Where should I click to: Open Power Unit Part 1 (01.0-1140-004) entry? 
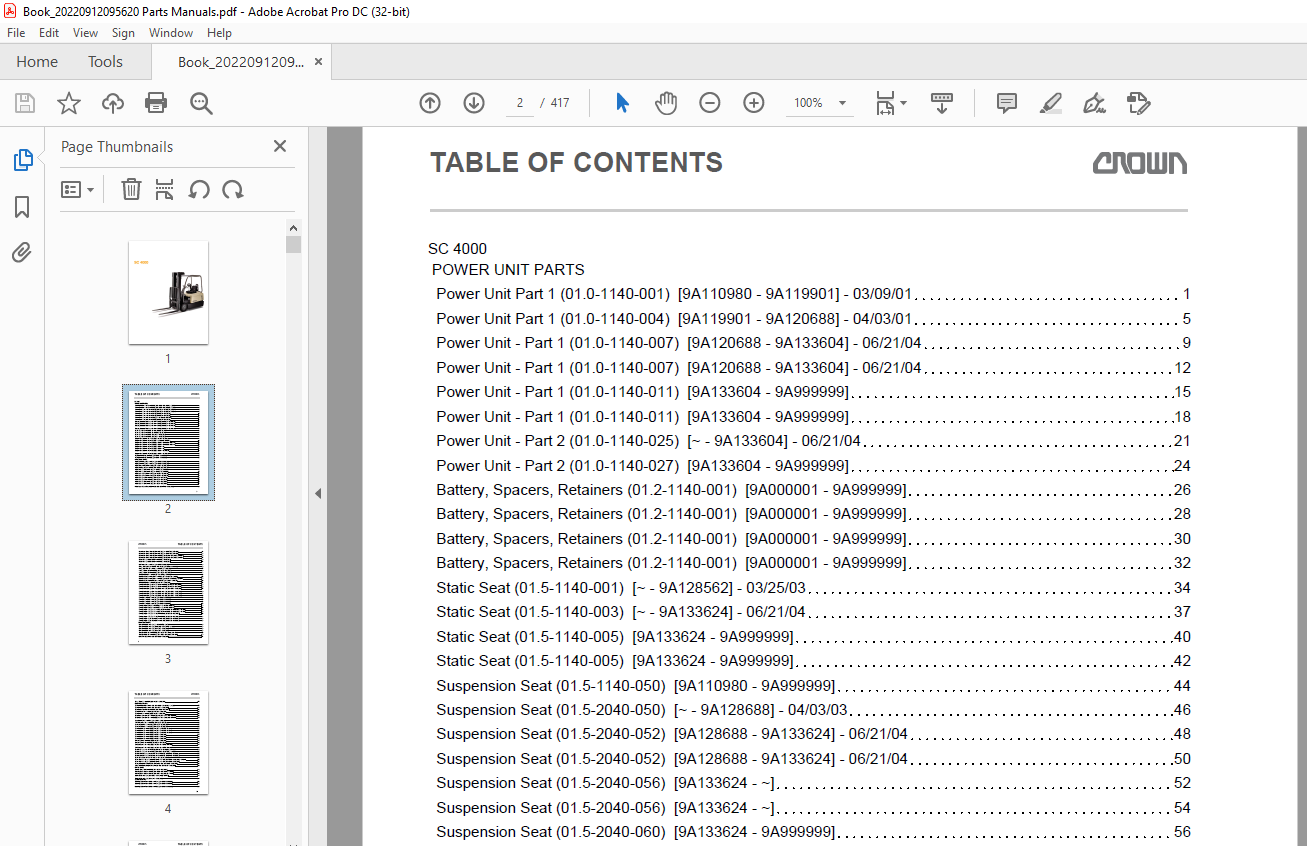(x=813, y=319)
